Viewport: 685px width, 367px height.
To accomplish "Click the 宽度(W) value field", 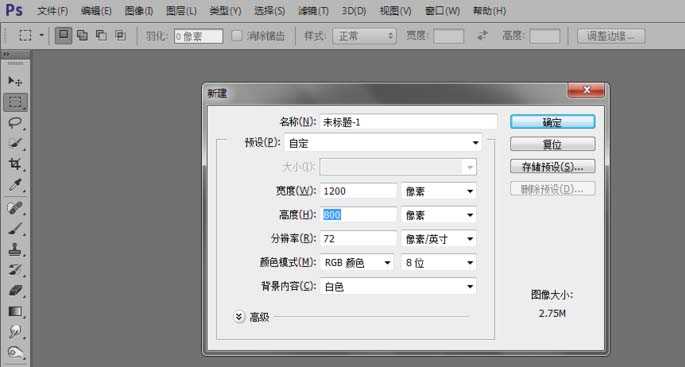I will tap(358, 191).
